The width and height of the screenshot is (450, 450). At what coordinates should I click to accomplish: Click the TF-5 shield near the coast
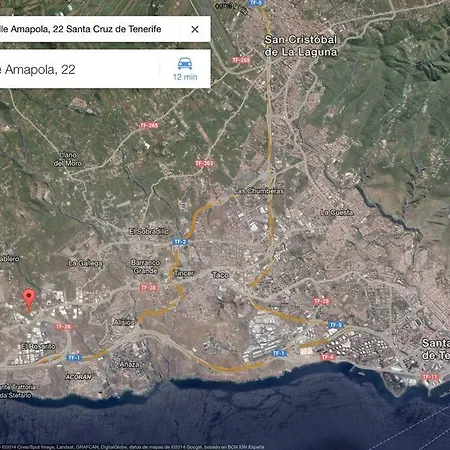(335, 325)
